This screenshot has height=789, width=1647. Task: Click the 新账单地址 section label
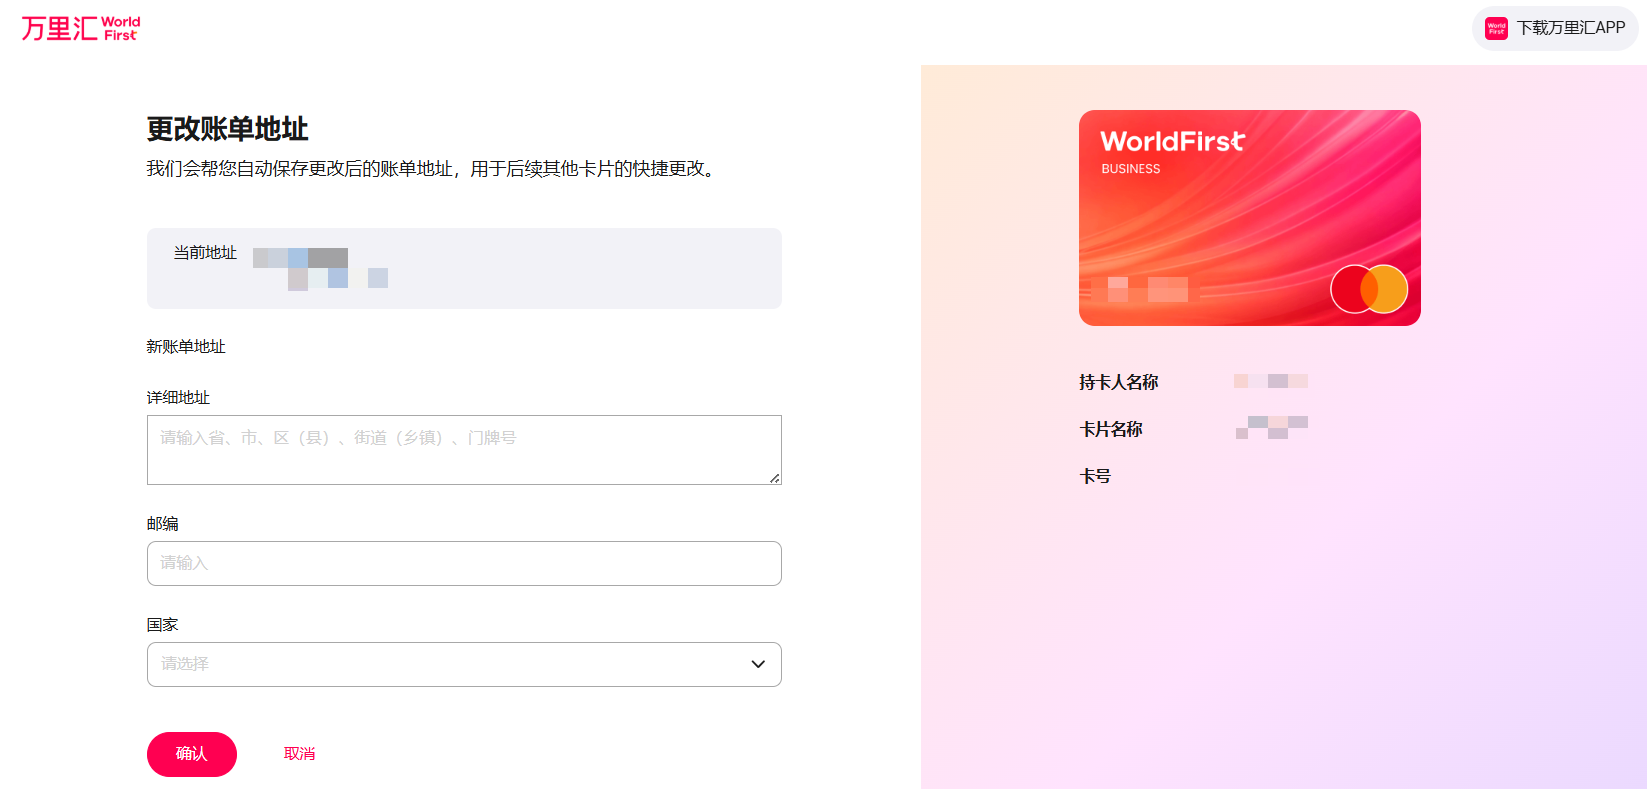(x=186, y=347)
